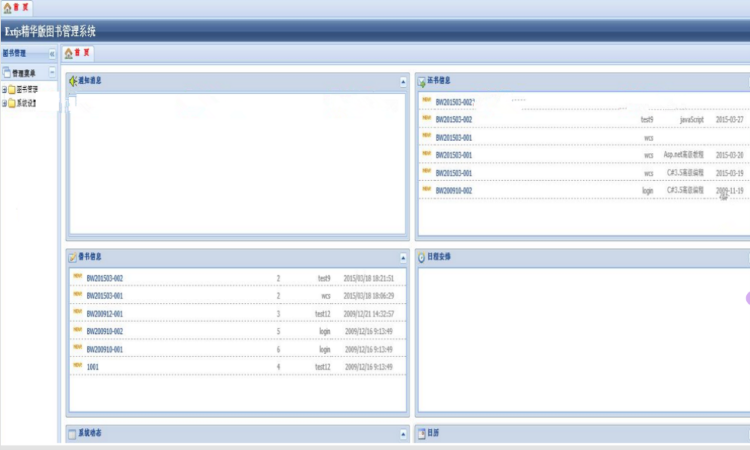Select the 系统设计 folder in sidebar tree
The image size is (750, 450).
tap(22, 103)
